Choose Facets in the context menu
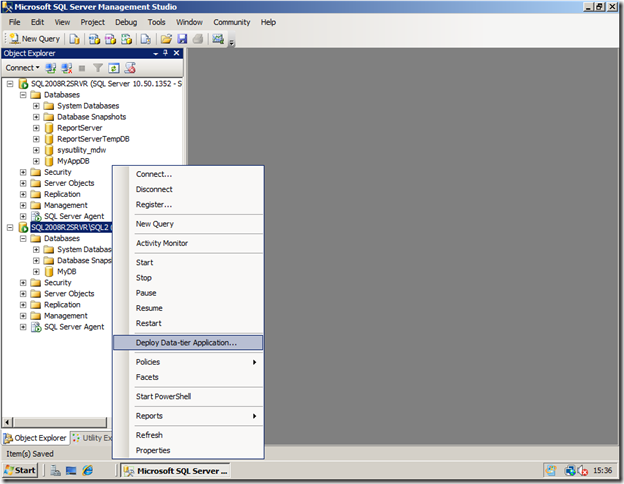 [188, 377]
